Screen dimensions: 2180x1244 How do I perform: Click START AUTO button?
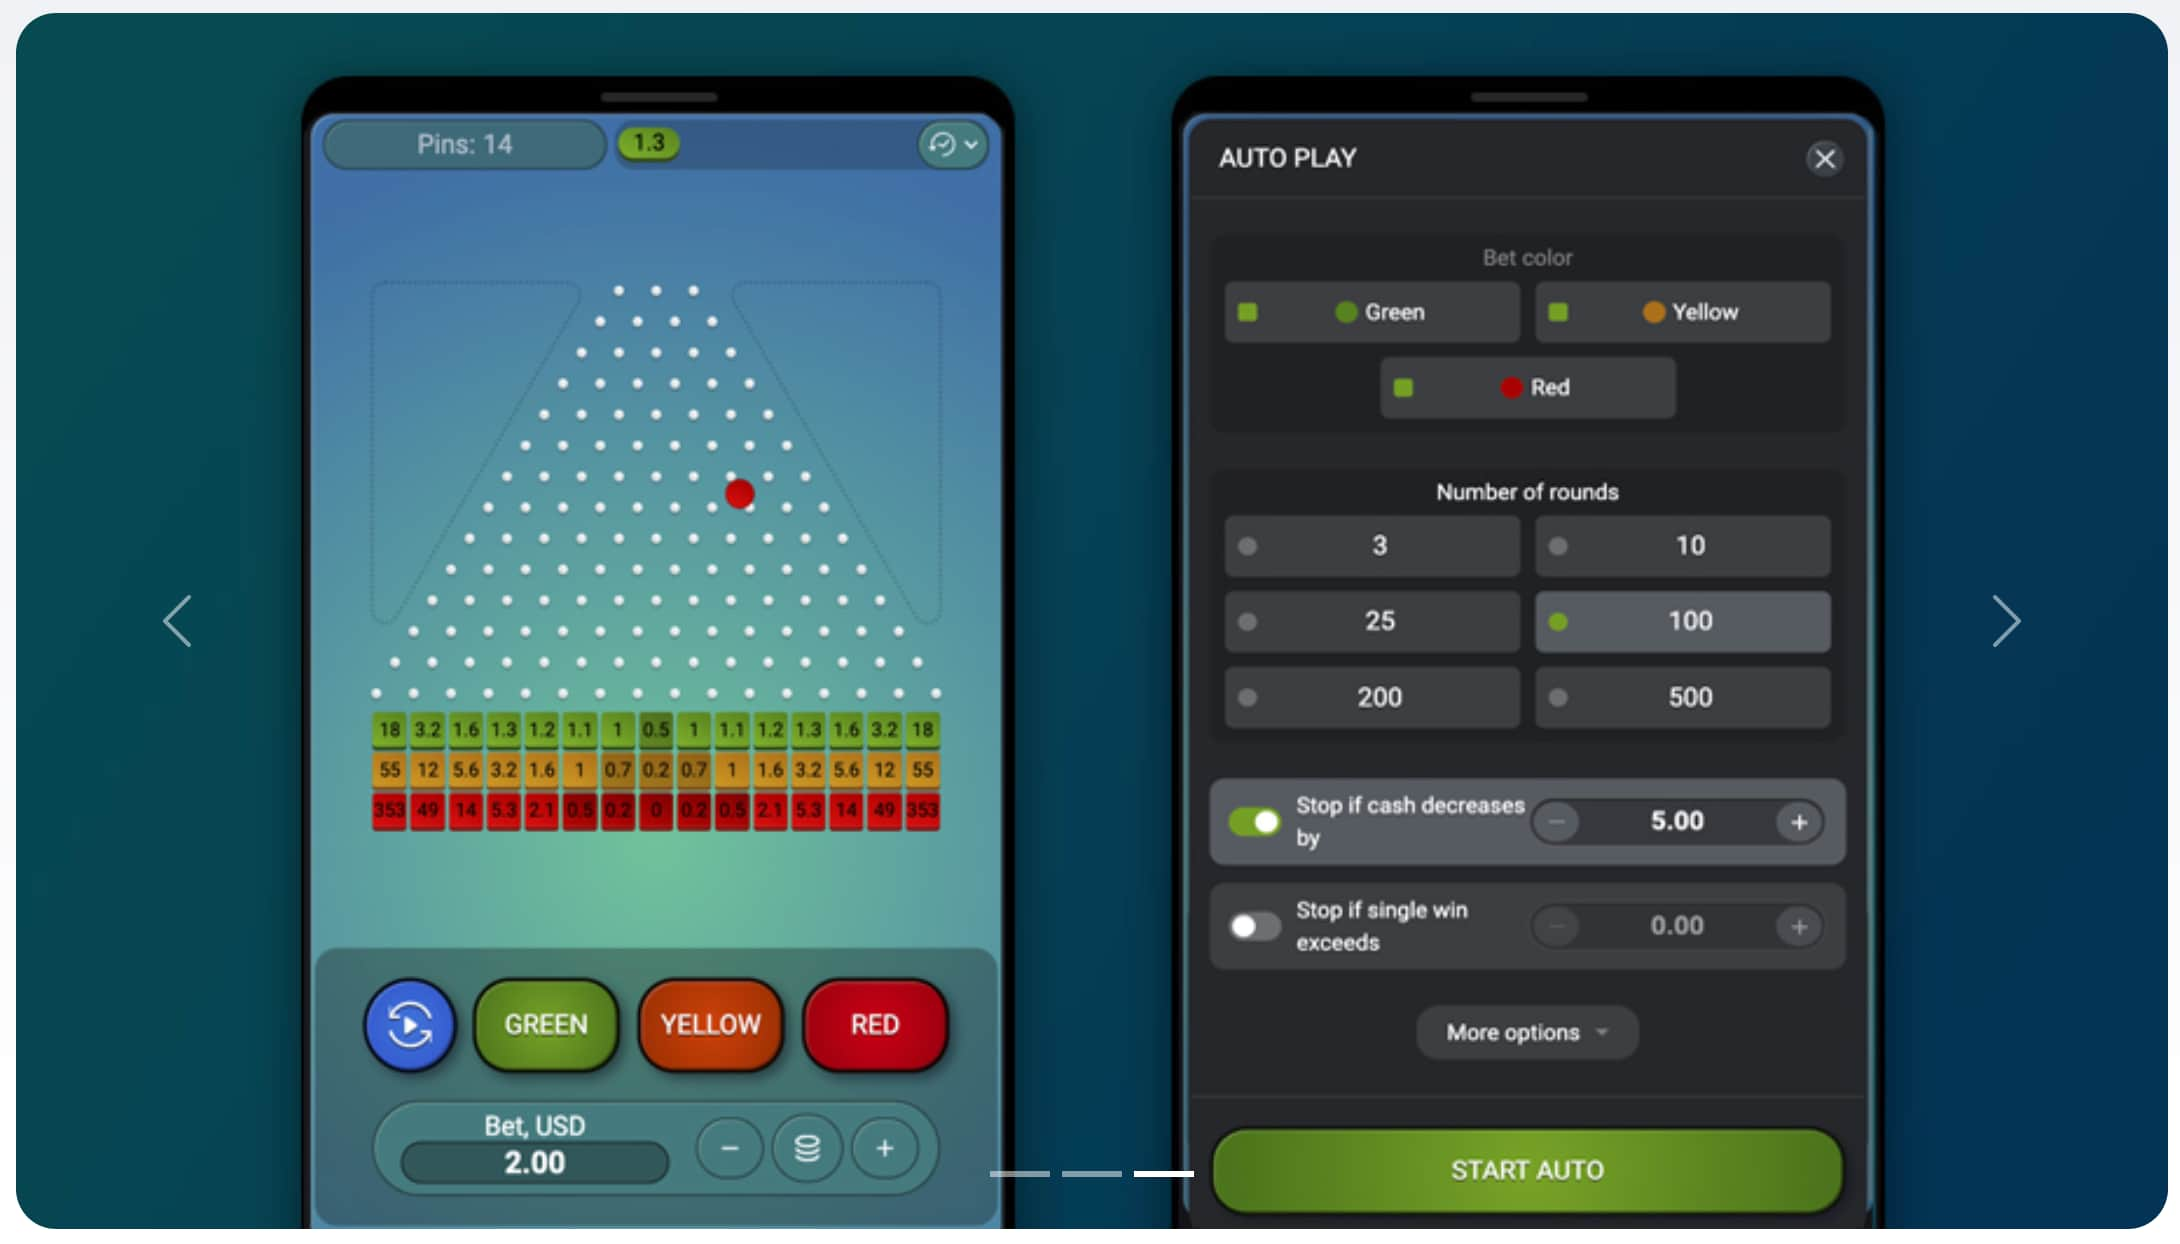[x=1526, y=1169]
